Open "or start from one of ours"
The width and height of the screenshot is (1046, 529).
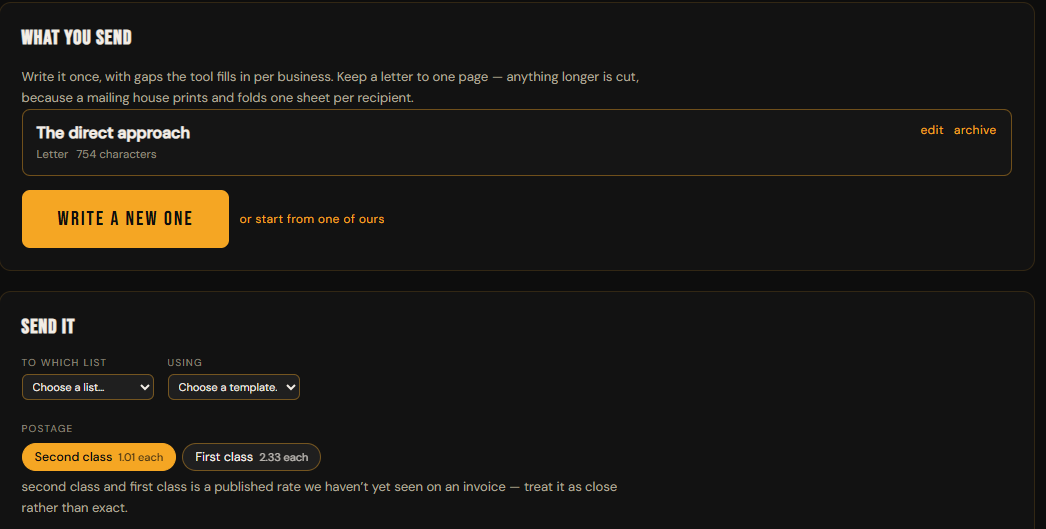coord(312,219)
